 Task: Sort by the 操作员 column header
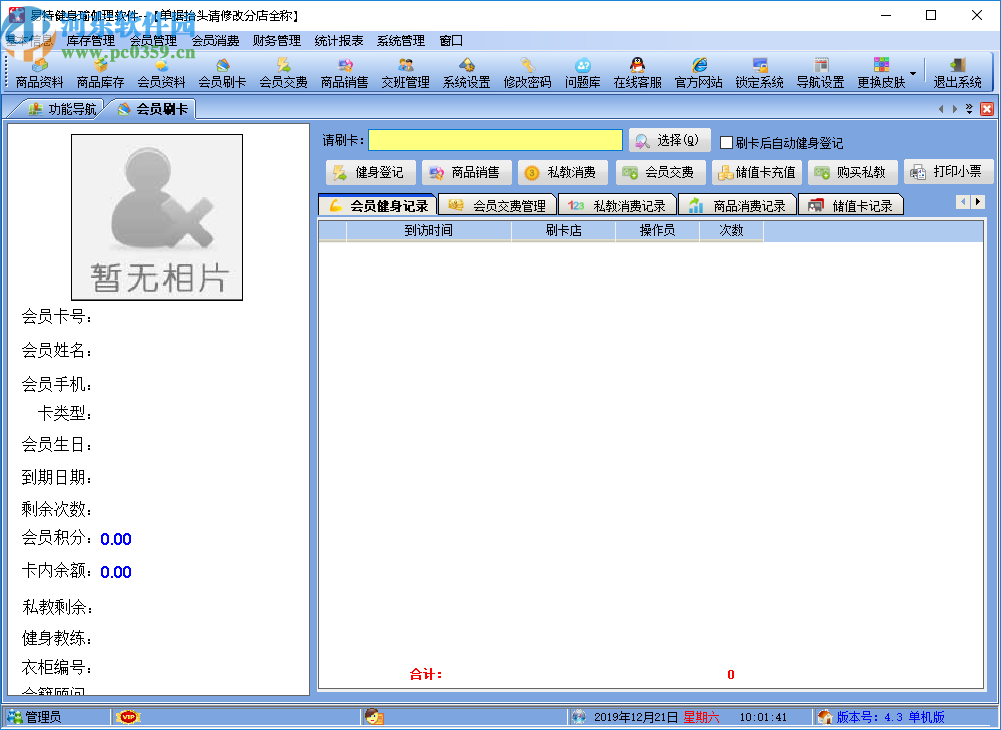point(658,231)
